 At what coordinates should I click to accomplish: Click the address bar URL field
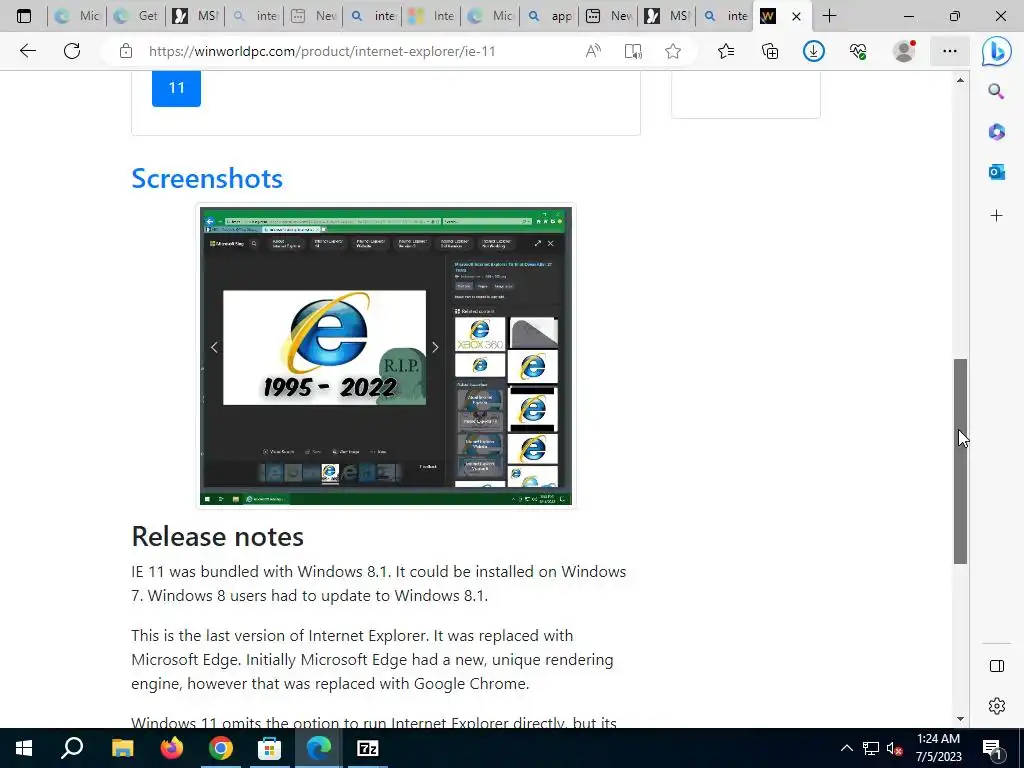[322, 51]
